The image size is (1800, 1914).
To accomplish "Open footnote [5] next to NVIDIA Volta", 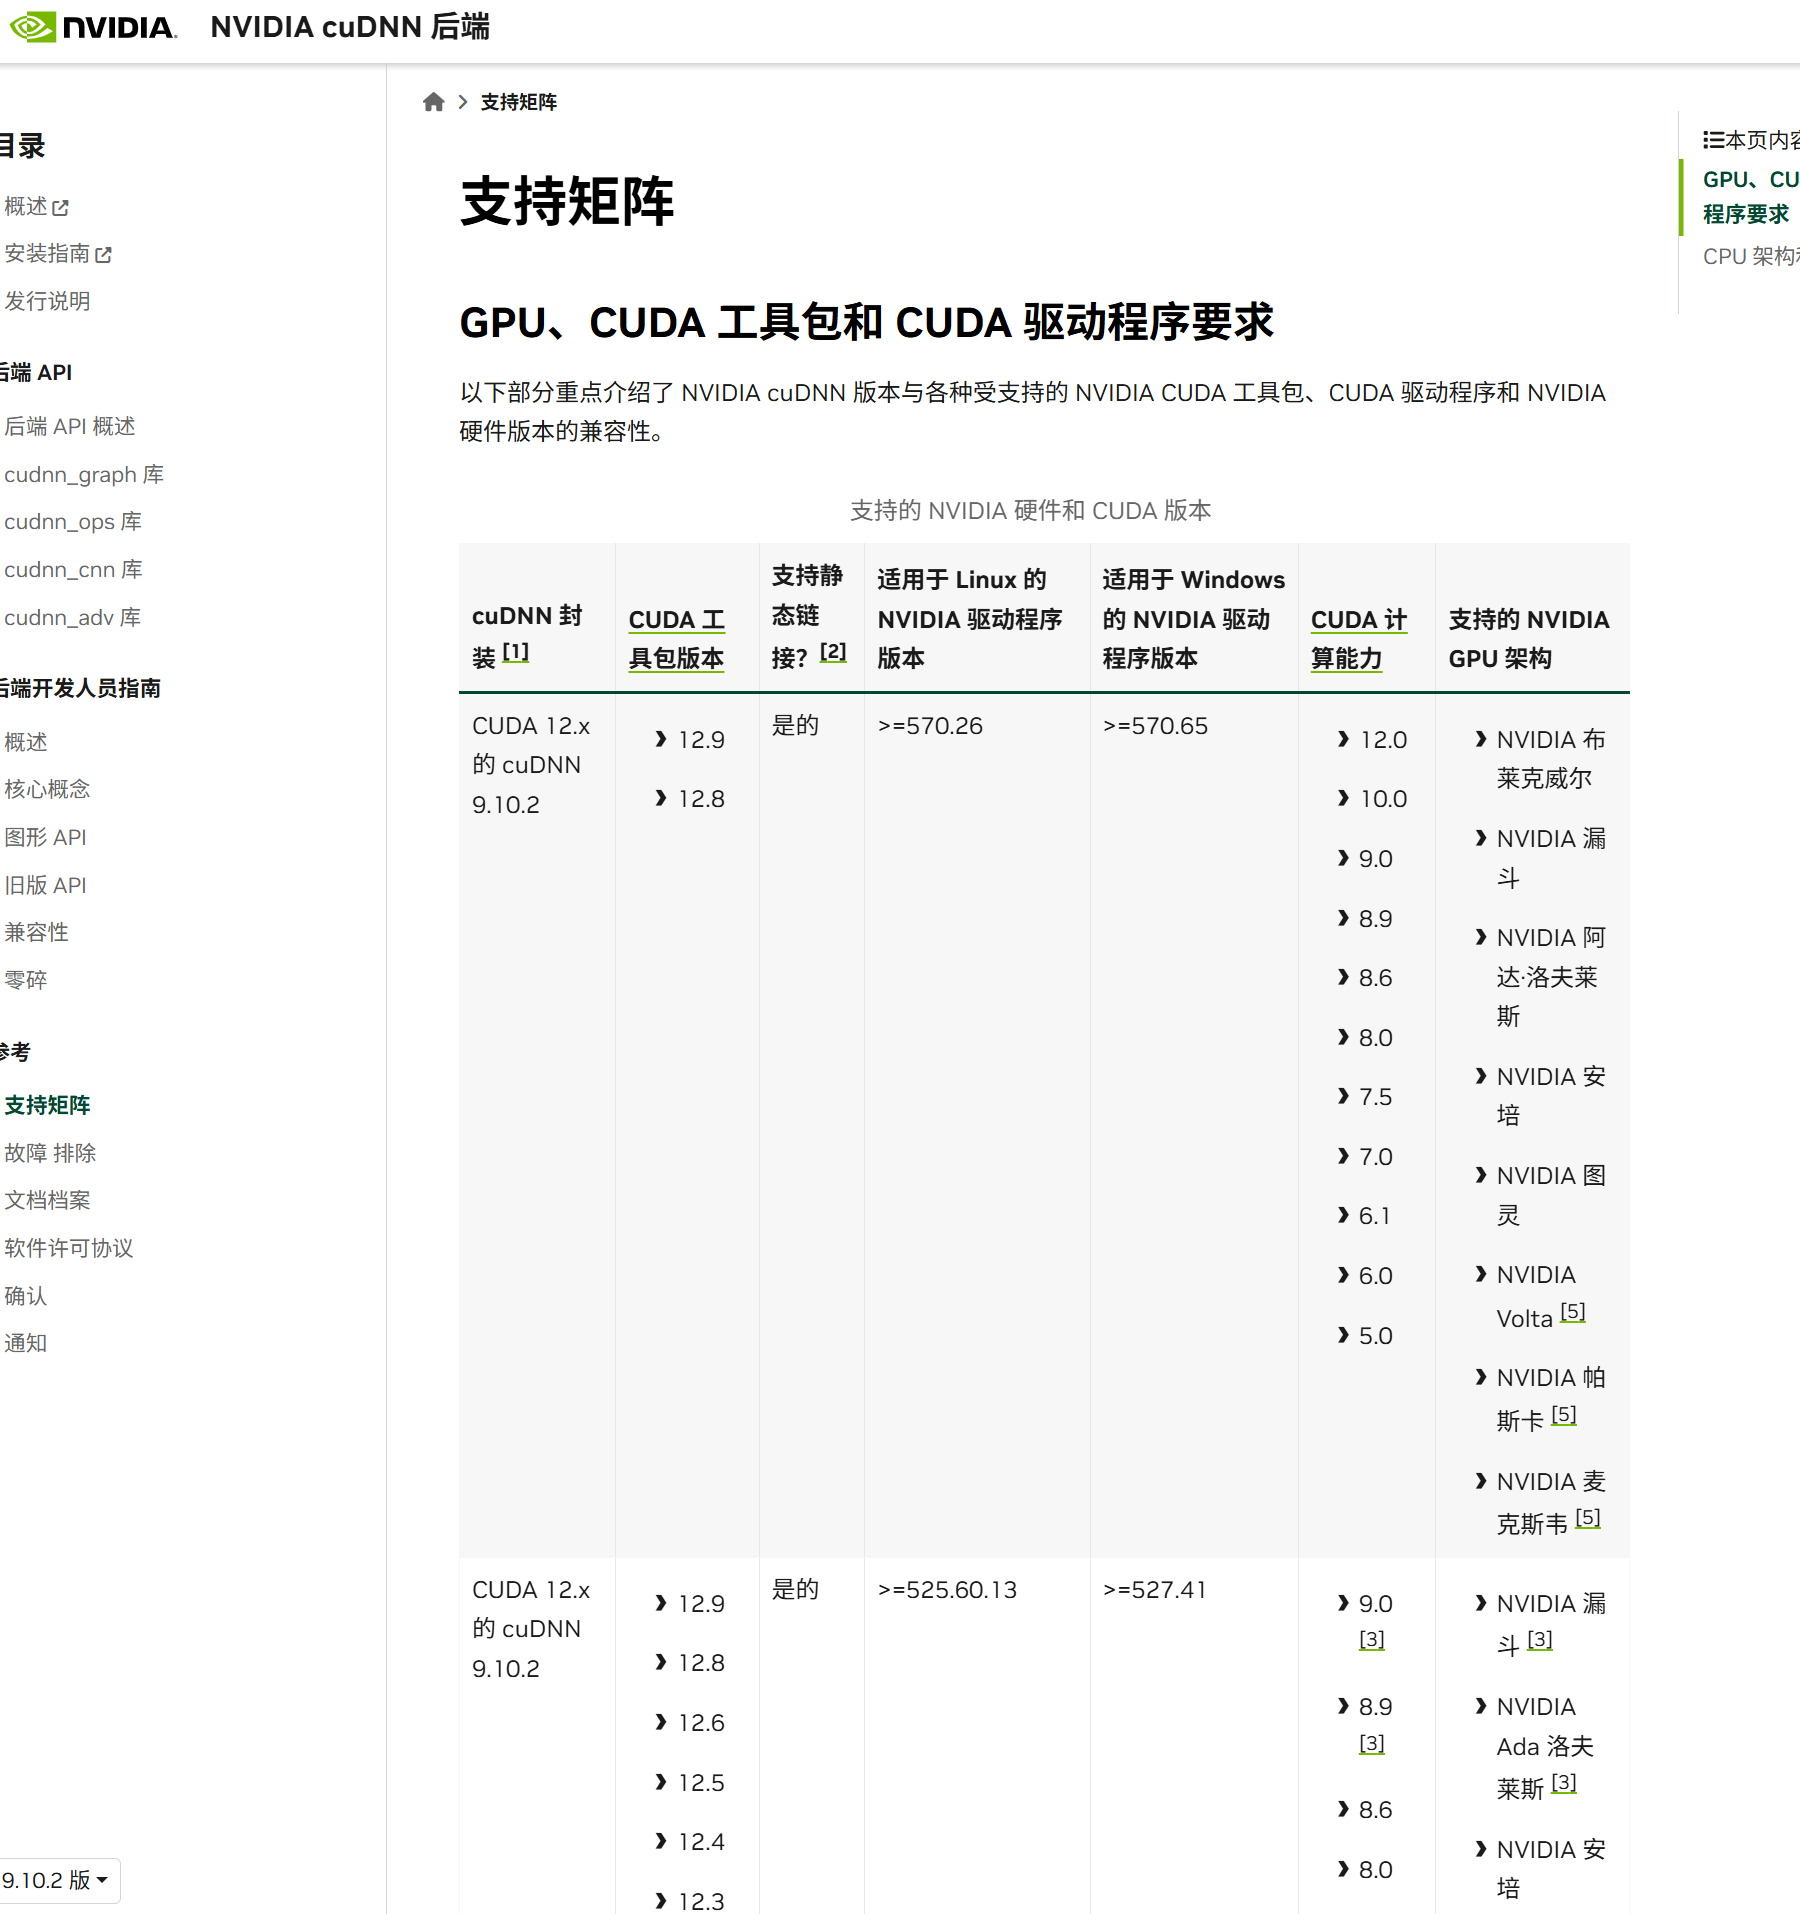I will [1573, 1312].
